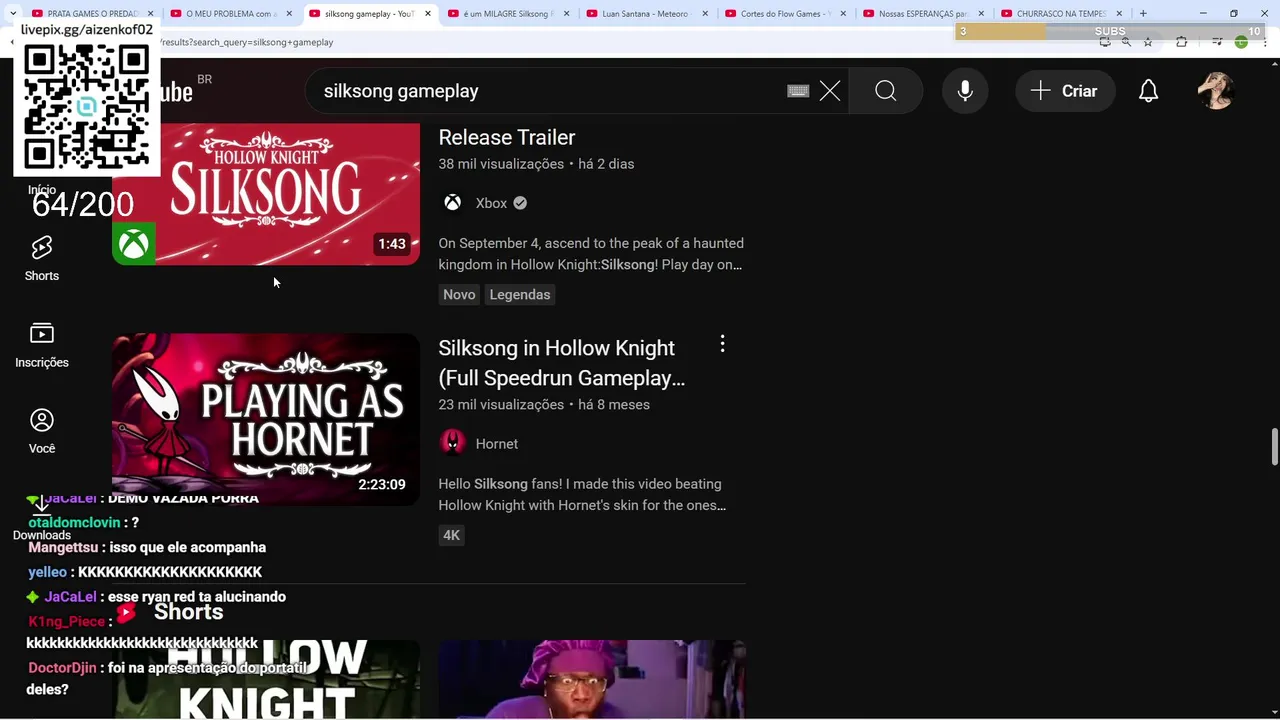
Task: Click the Release Trailer description snippet
Action: 591,254
